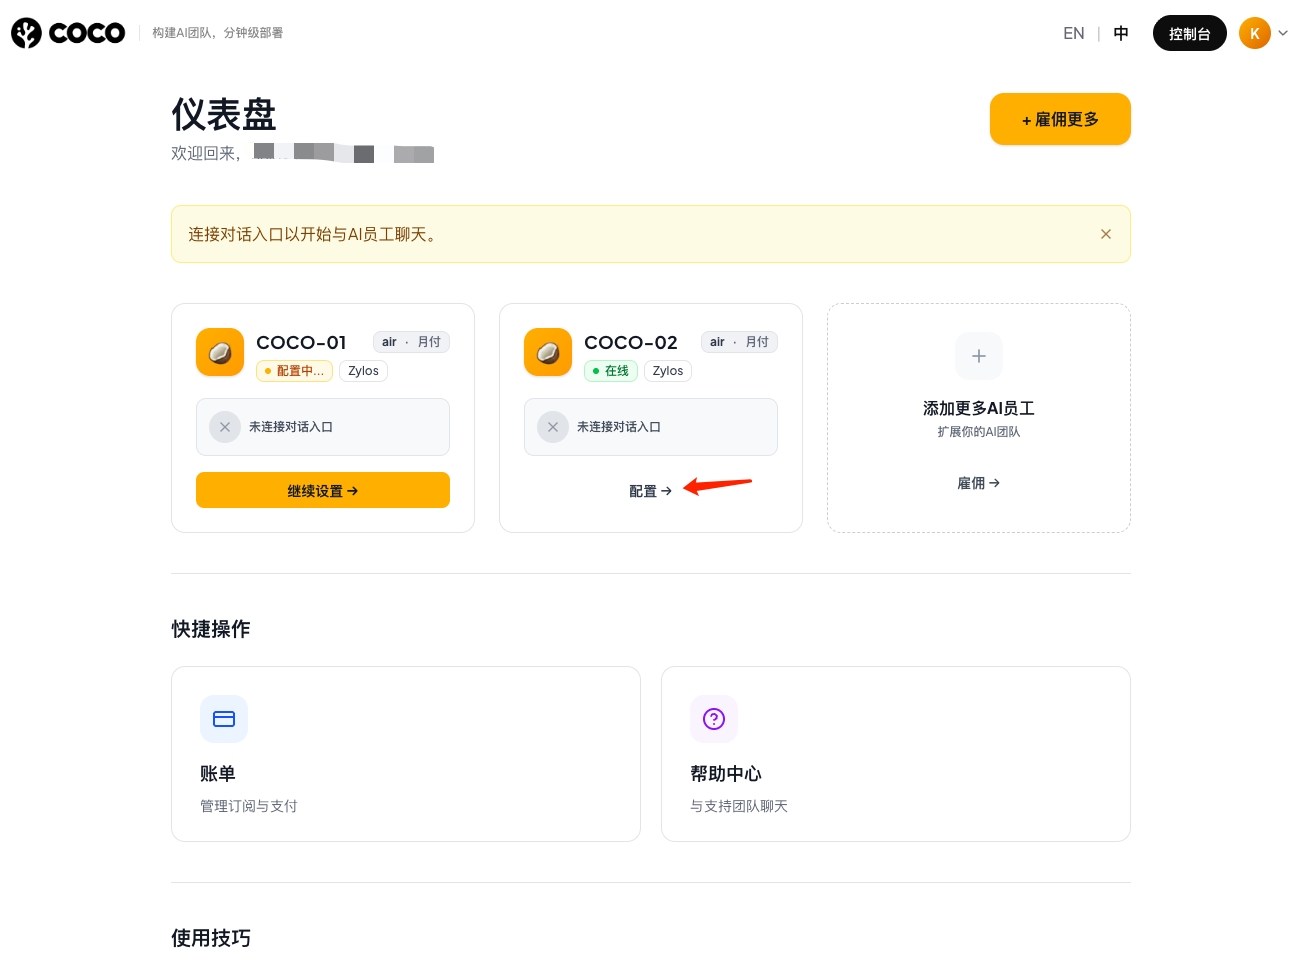Click the × connection icon on COCO-01 card
The height and width of the screenshot is (966, 1309).
pos(225,427)
